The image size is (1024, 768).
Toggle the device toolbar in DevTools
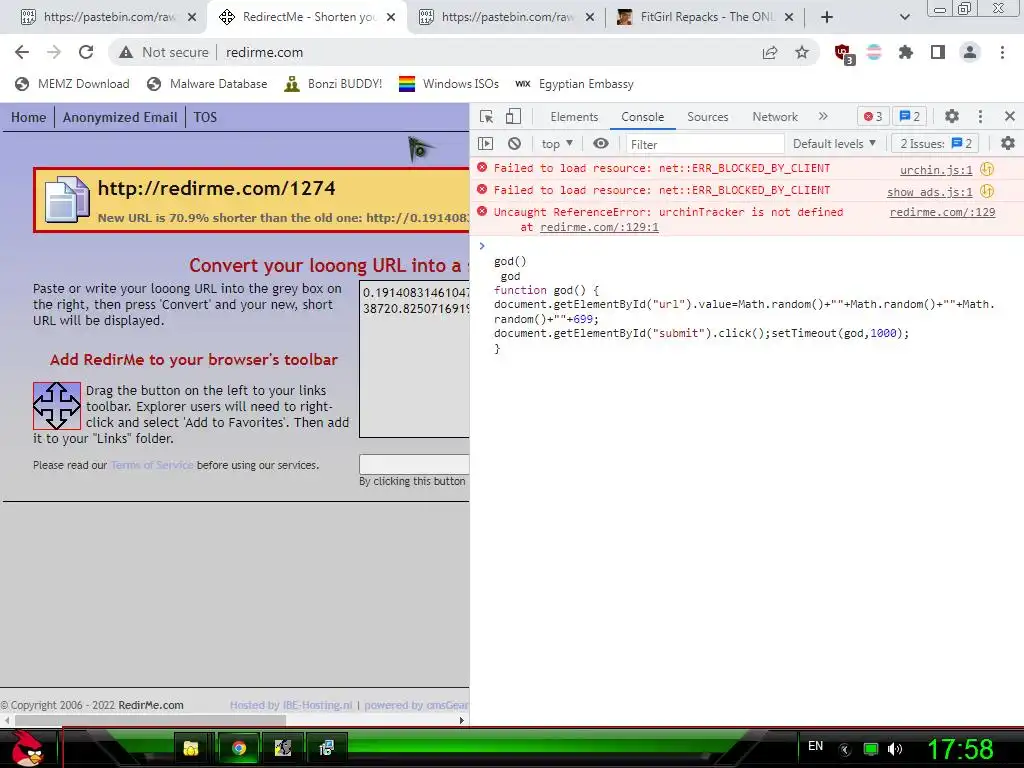[x=513, y=116]
